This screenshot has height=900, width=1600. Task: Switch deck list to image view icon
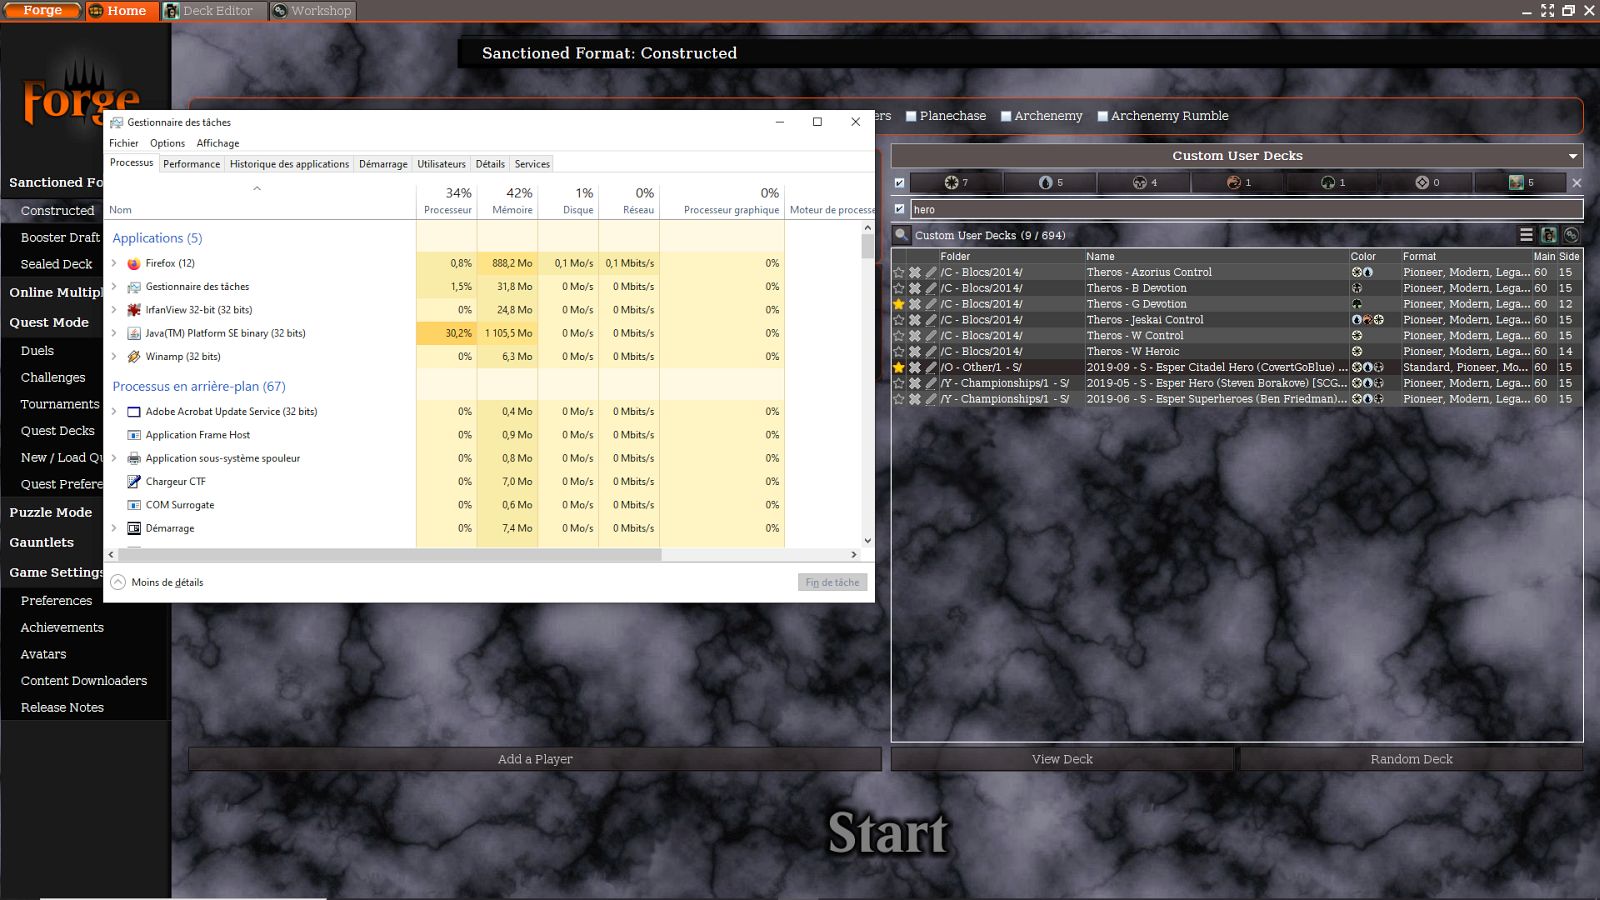(x=1548, y=235)
